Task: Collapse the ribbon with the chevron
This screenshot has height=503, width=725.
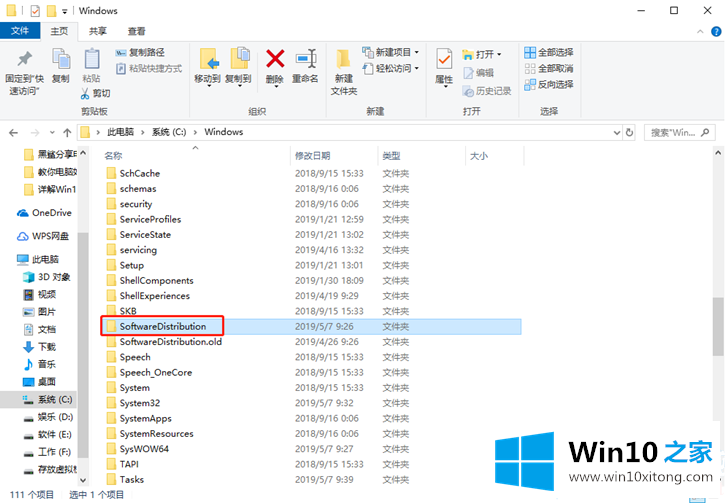Action: coord(700,31)
